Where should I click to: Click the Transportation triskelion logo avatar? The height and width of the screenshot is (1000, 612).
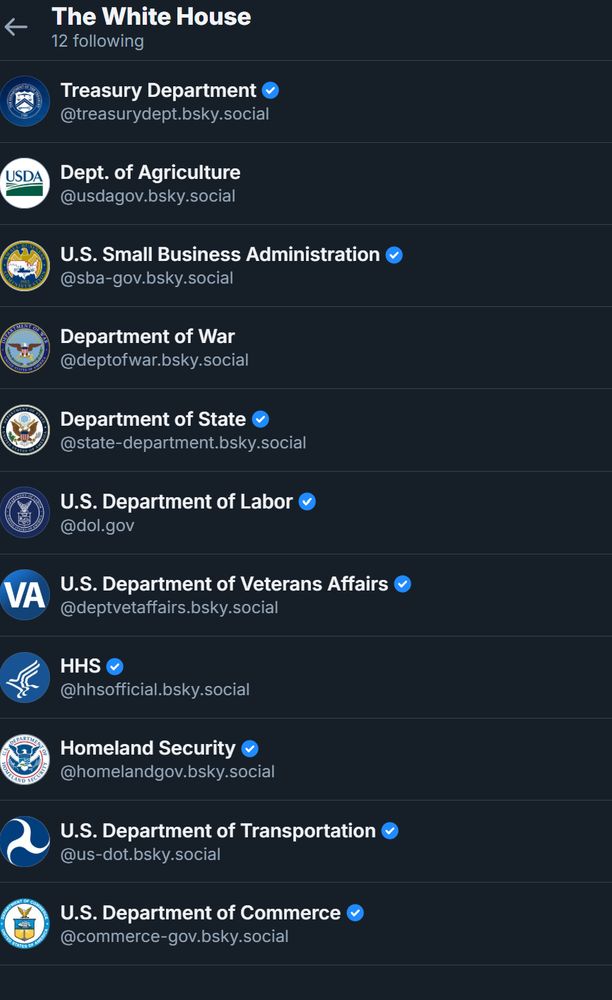pos(25,842)
